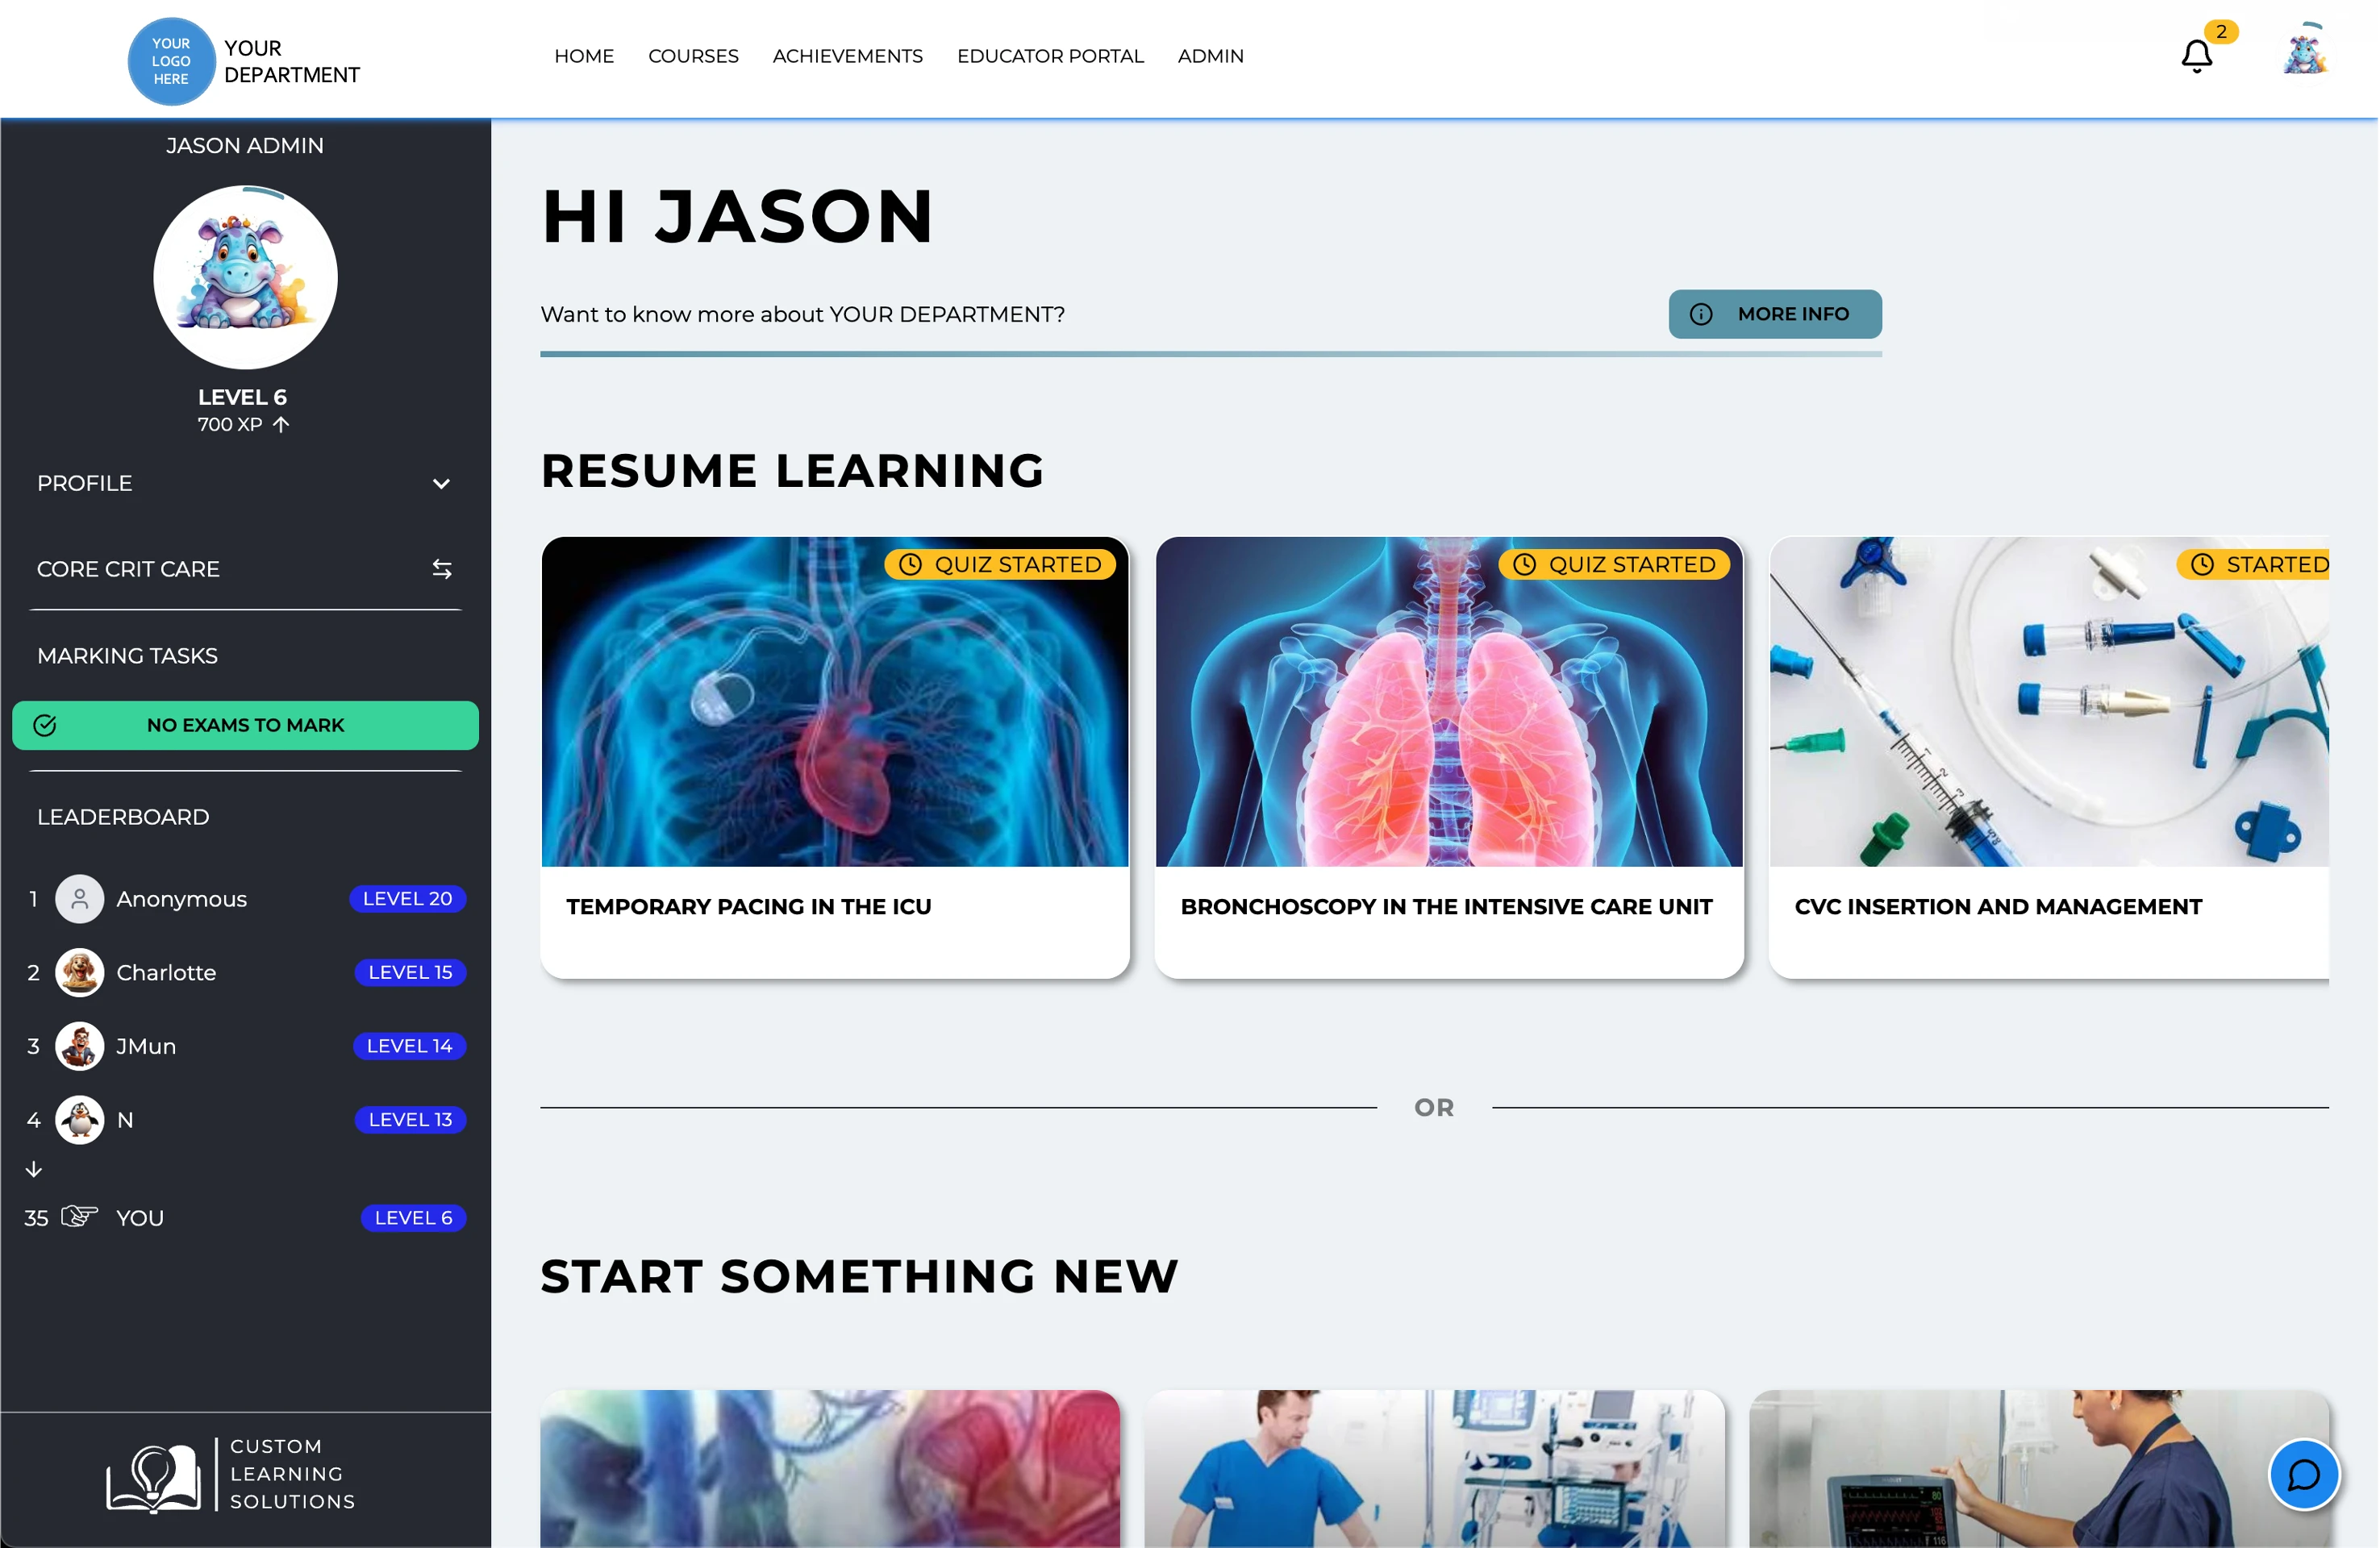
Task: Click the Custom Learning Solutions logo
Action: 231,1474
